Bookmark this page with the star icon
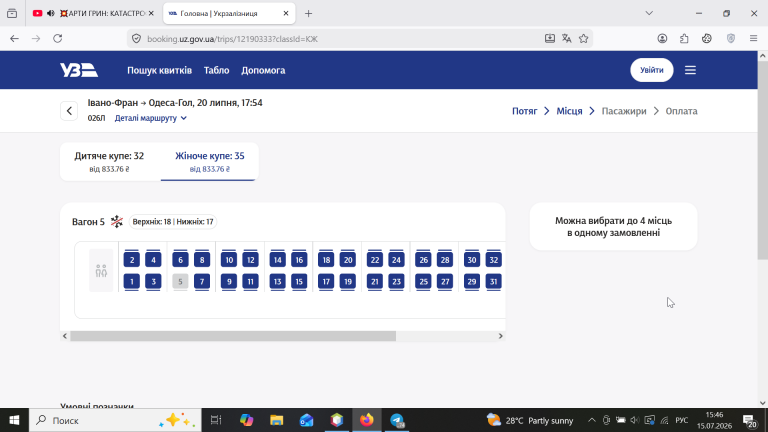 (583, 39)
